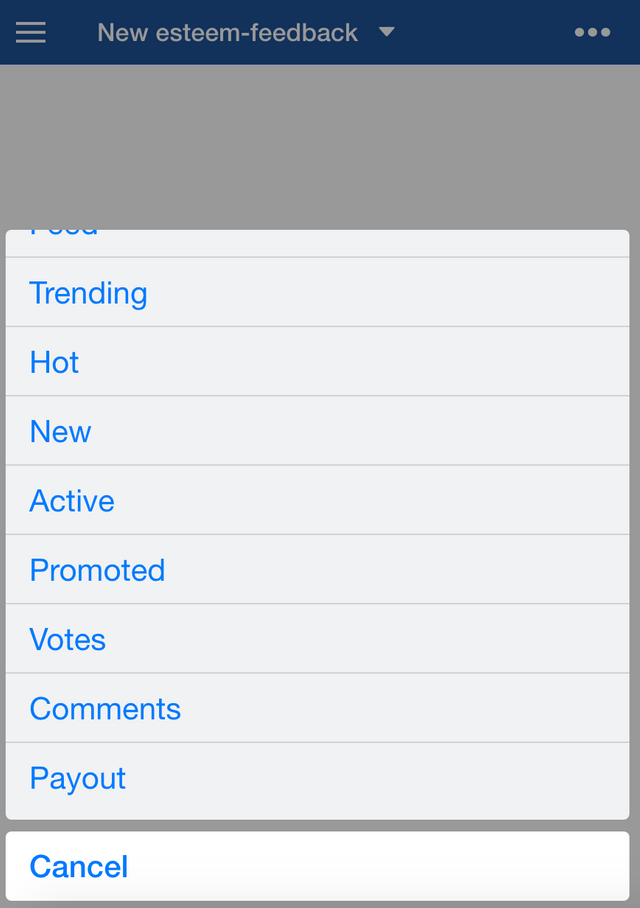Choose the Active filter
The width and height of the screenshot is (640, 908).
click(x=317, y=500)
